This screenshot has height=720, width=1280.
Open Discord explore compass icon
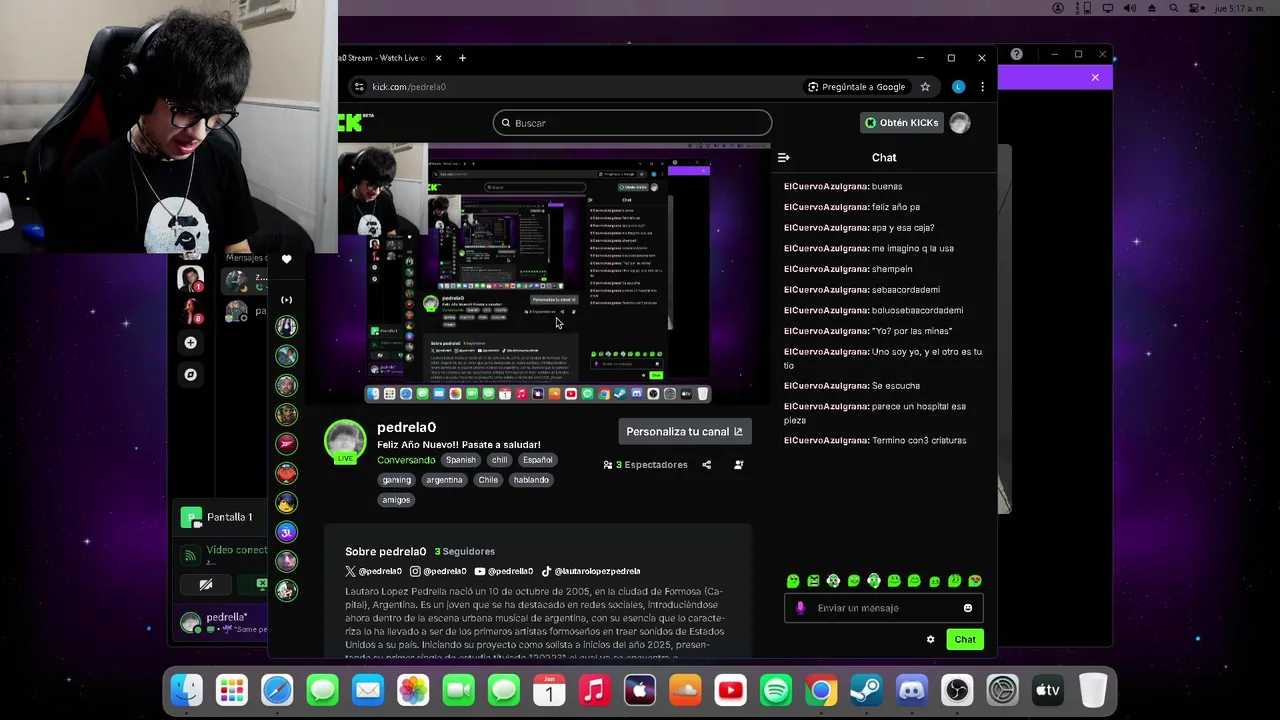click(190, 375)
